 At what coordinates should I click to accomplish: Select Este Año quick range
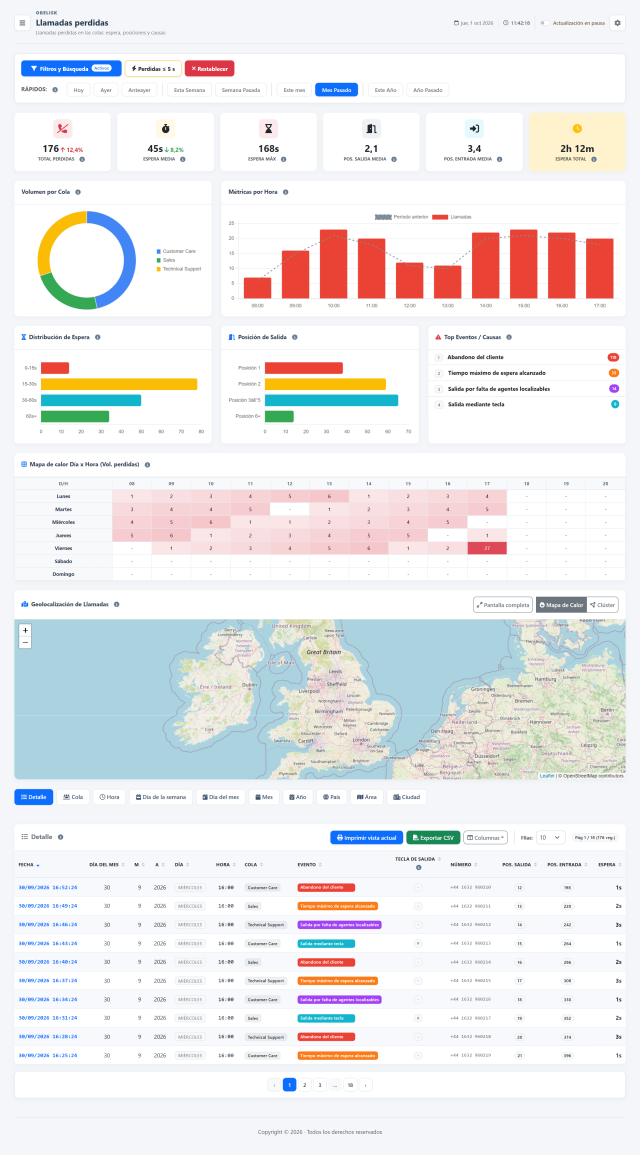pos(385,90)
